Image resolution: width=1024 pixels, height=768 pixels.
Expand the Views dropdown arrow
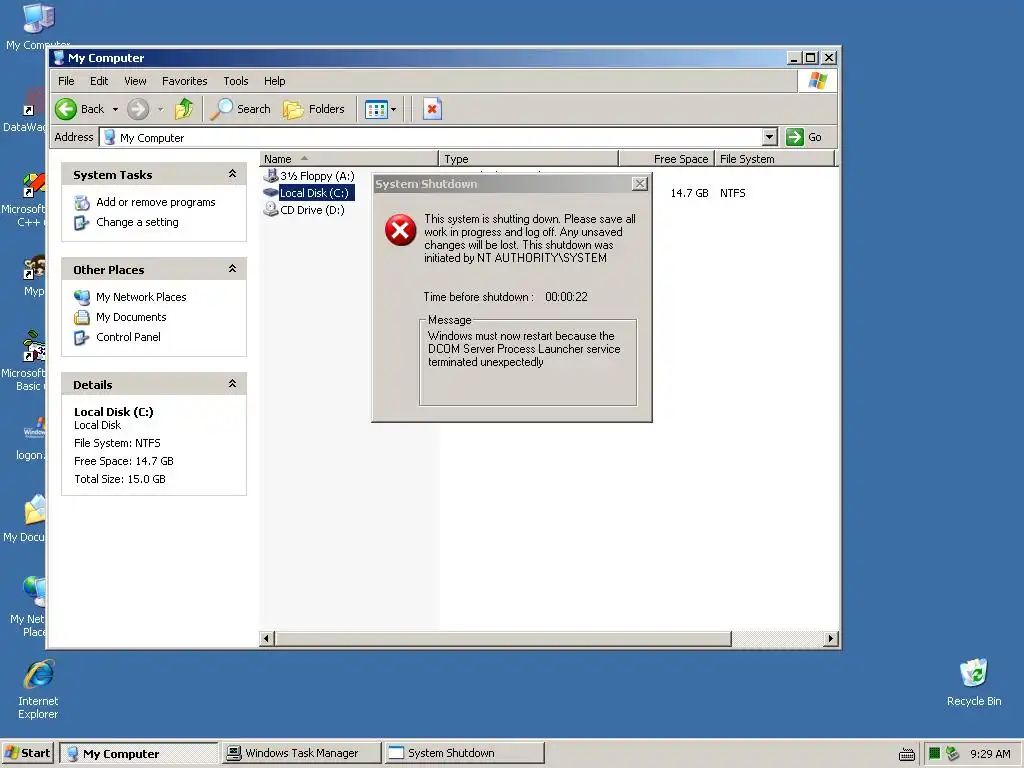(x=393, y=110)
